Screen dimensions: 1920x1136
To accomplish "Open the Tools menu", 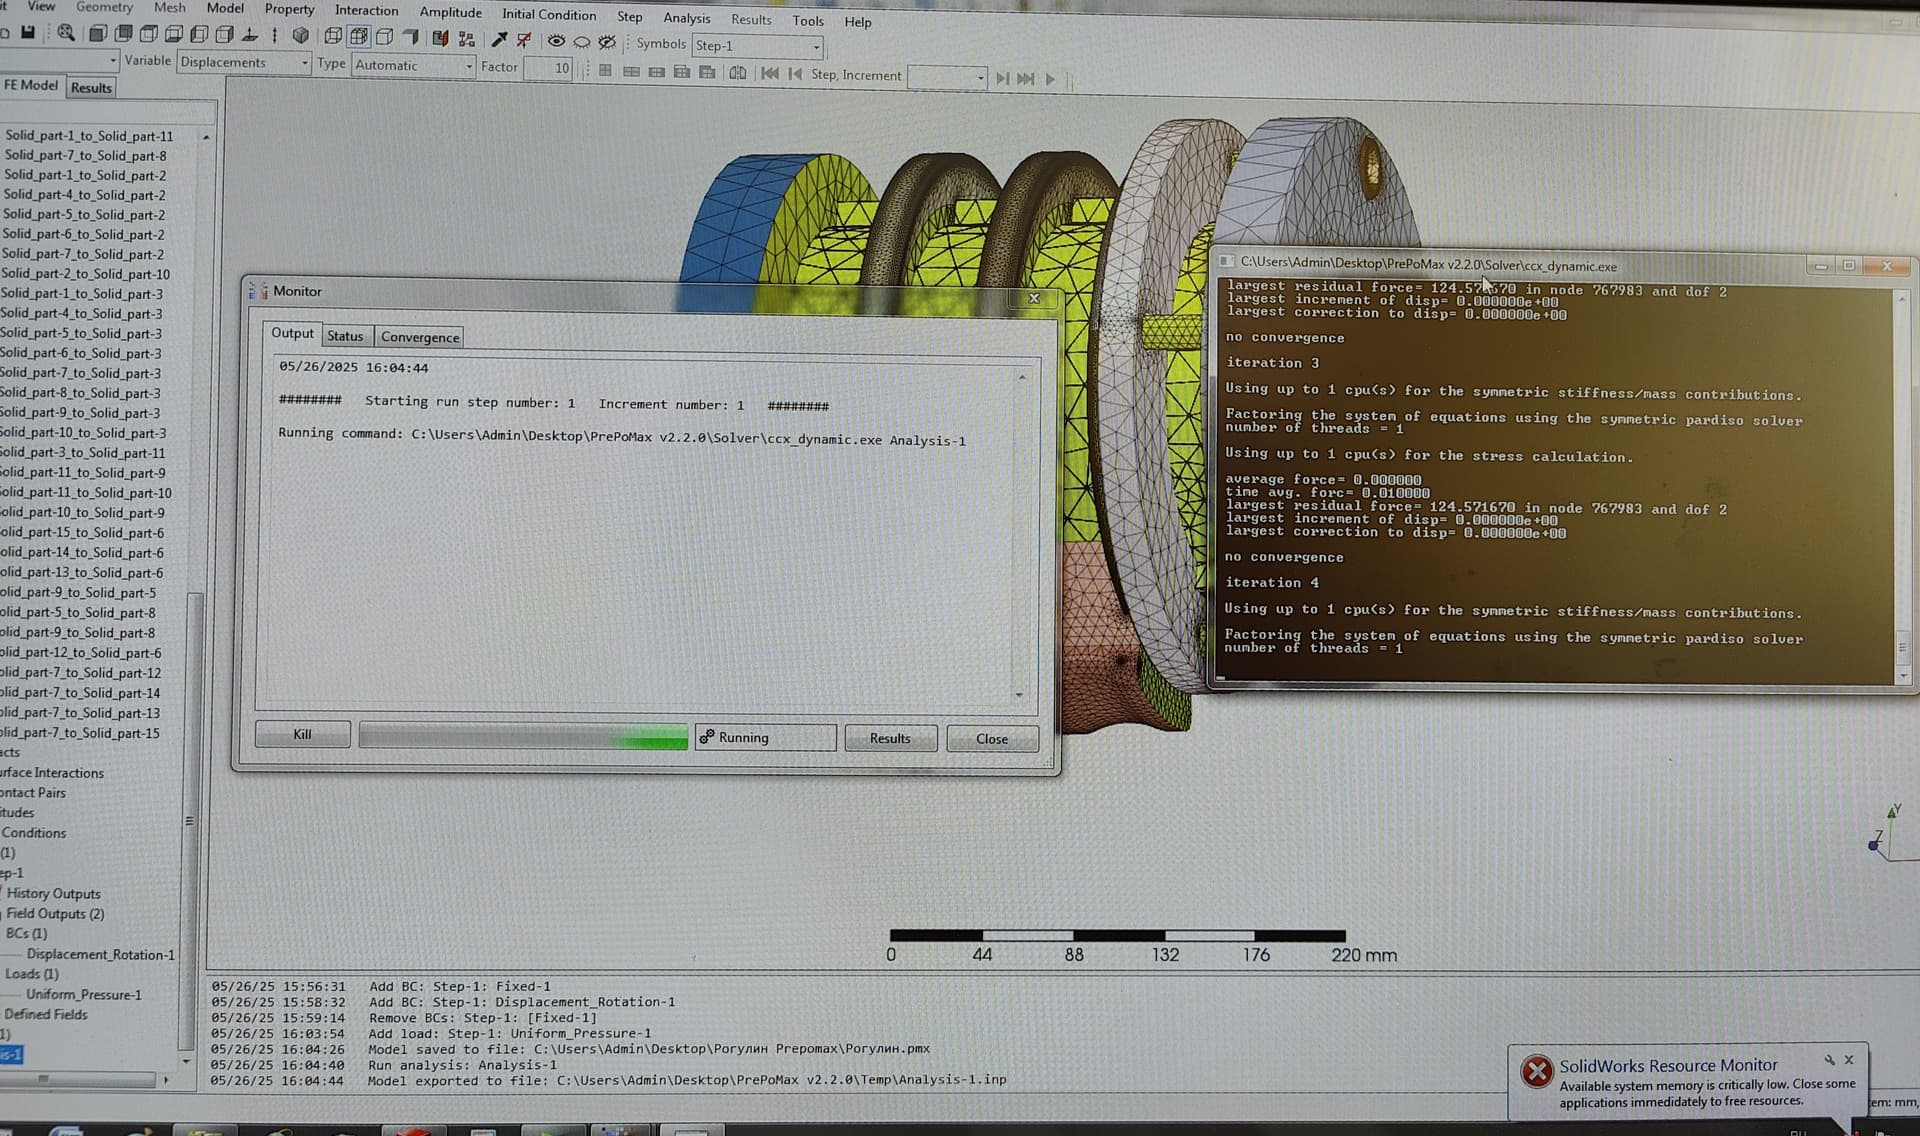I will [808, 20].
